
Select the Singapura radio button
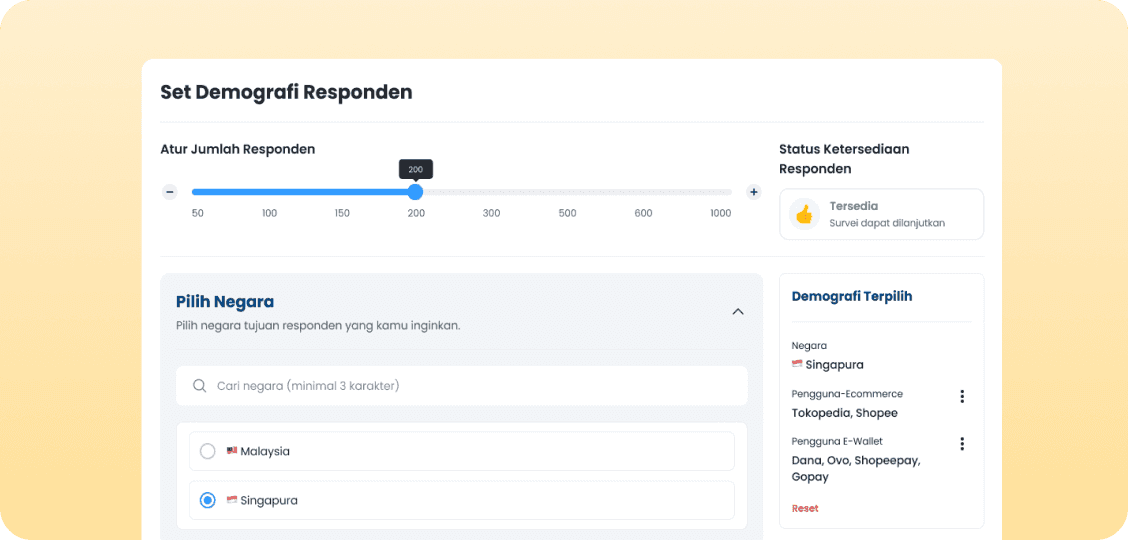click(x=207, y=500)
